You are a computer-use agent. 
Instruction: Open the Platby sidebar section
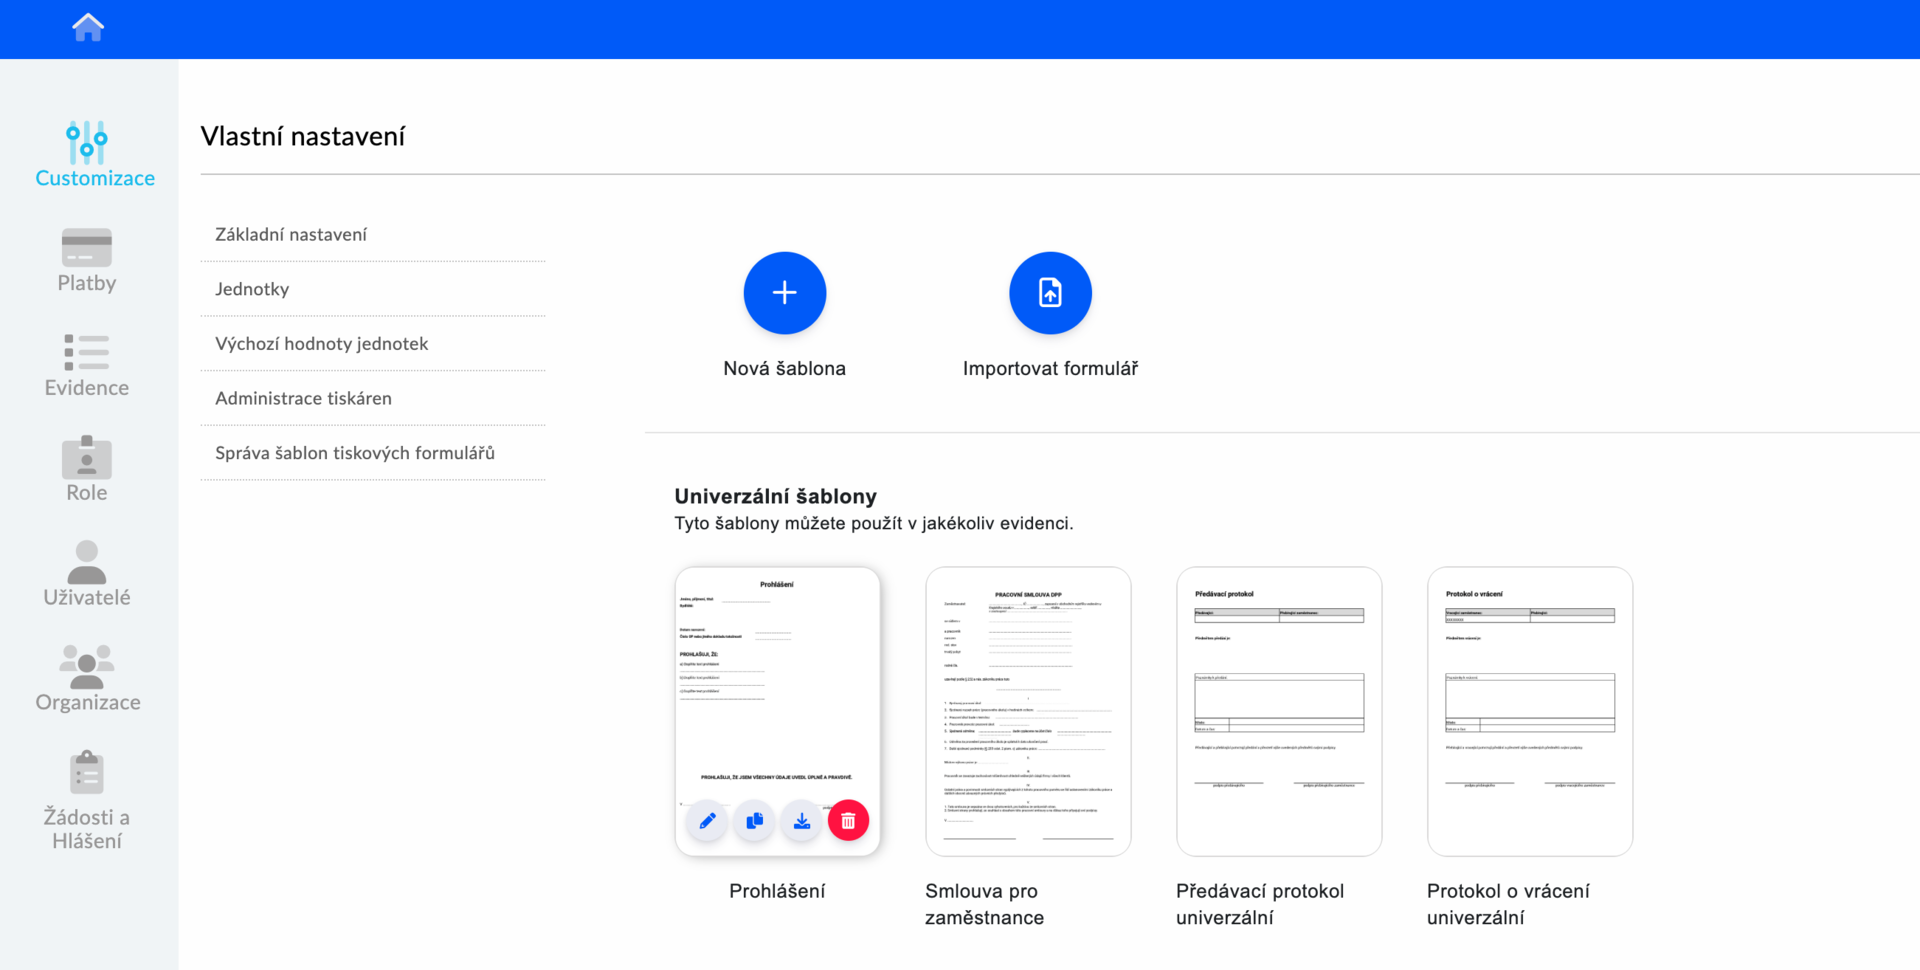(x=87, y=260)
